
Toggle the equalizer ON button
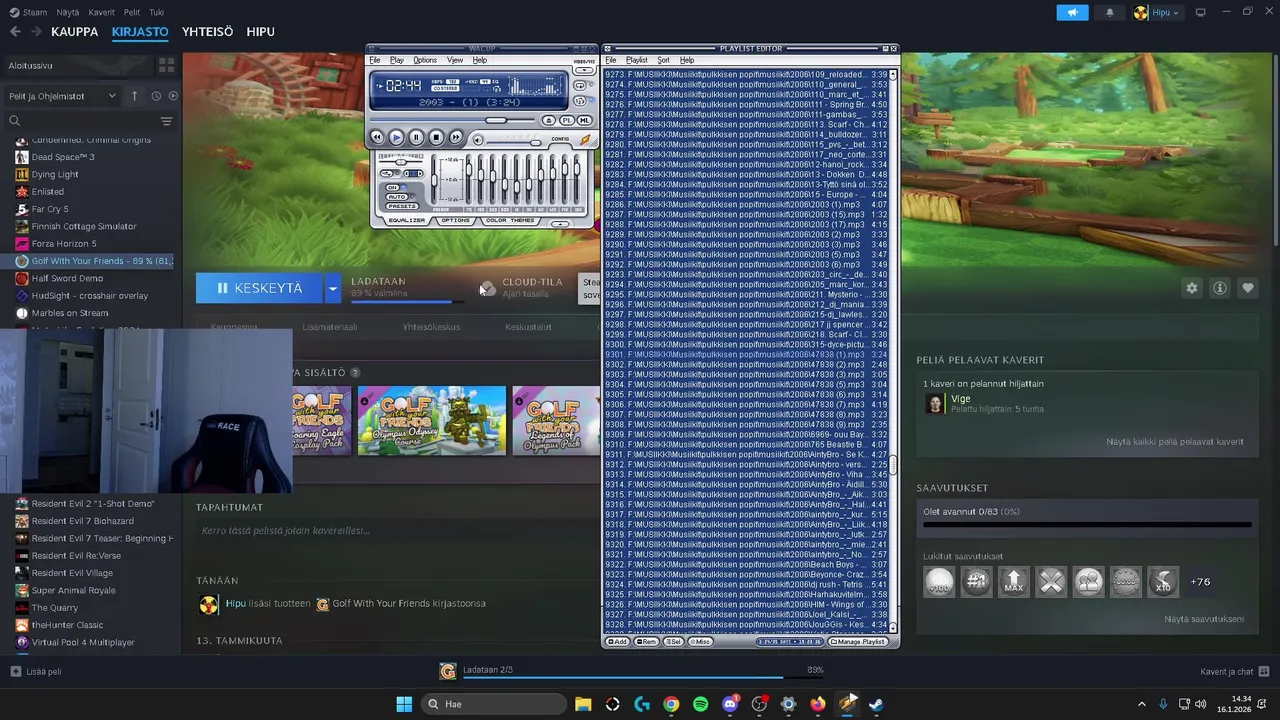(x=392, y=187)
